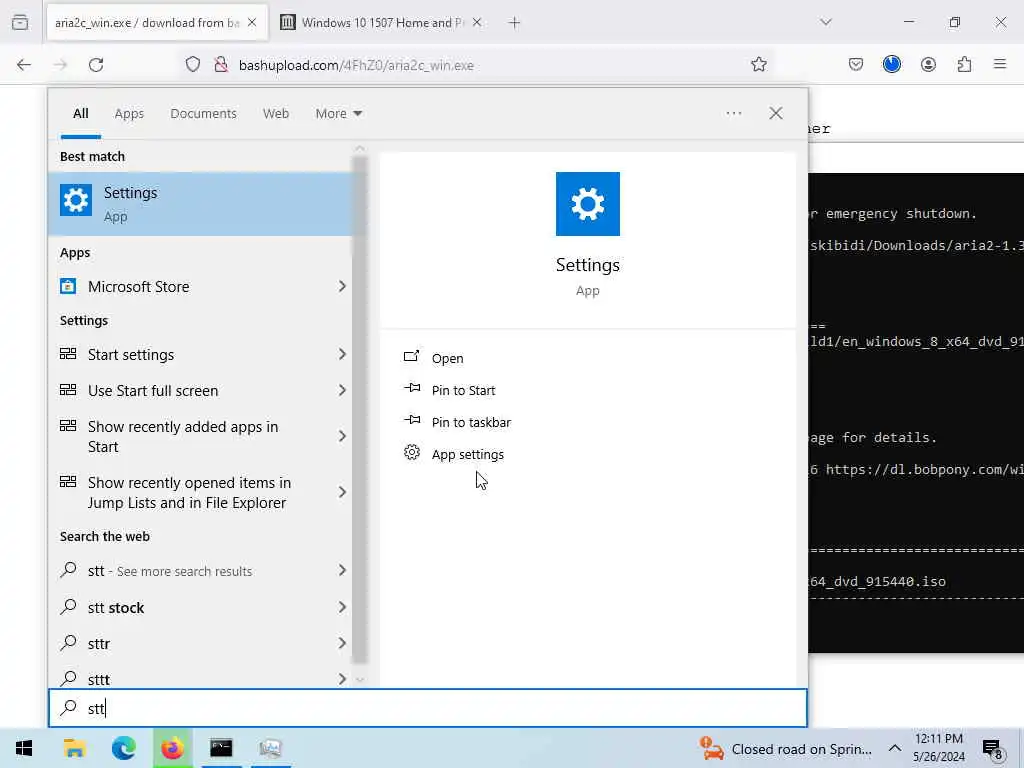Viewport: 1024px width, 768px height.
Task: Expand sttr suggestion chevron
Action: 342,643
